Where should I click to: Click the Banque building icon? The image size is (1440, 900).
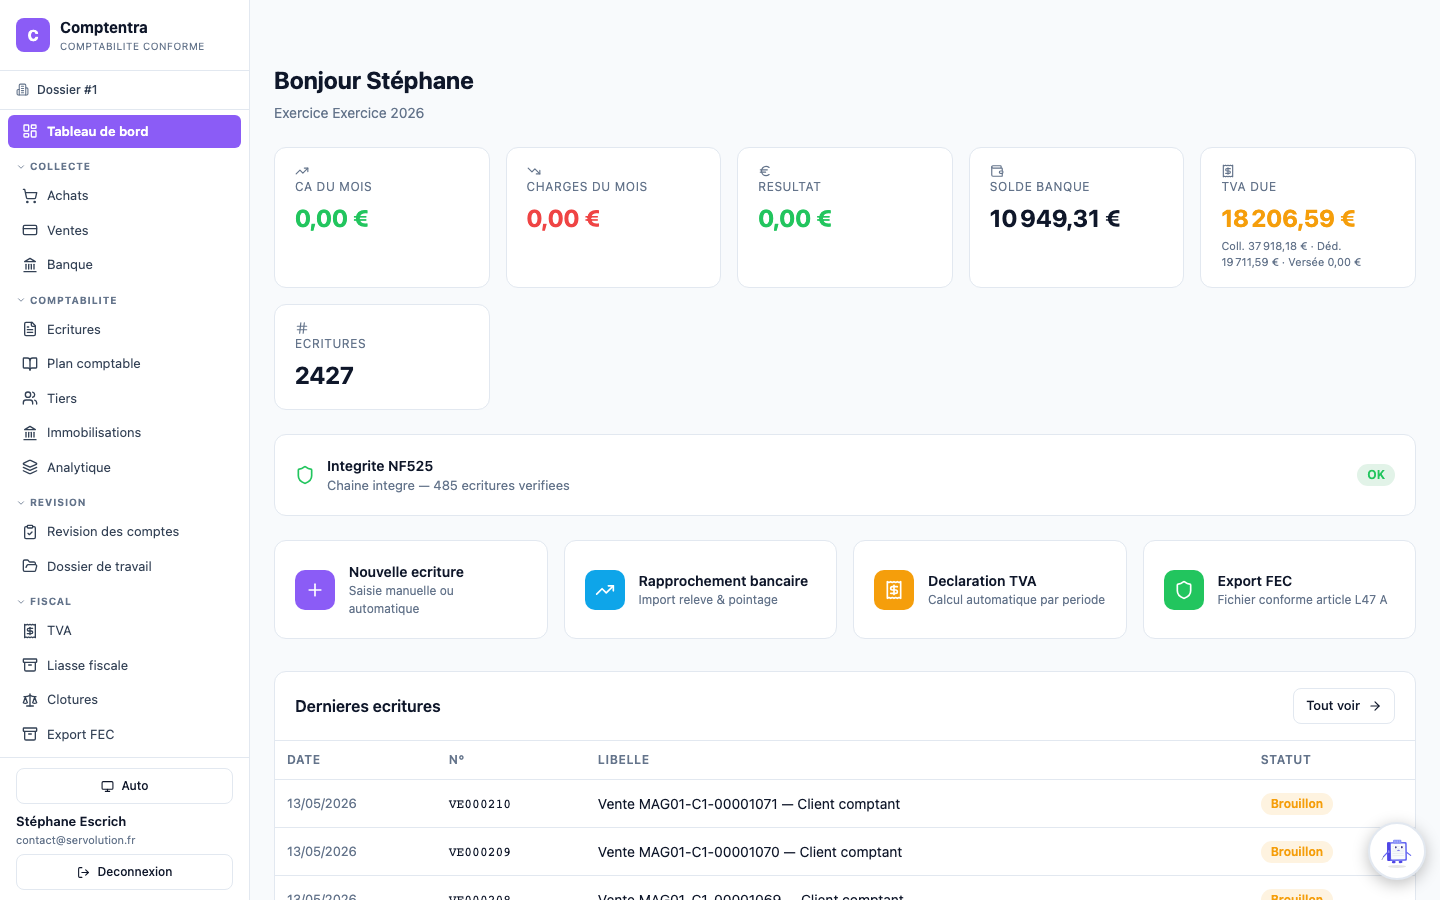click(30, 265)
